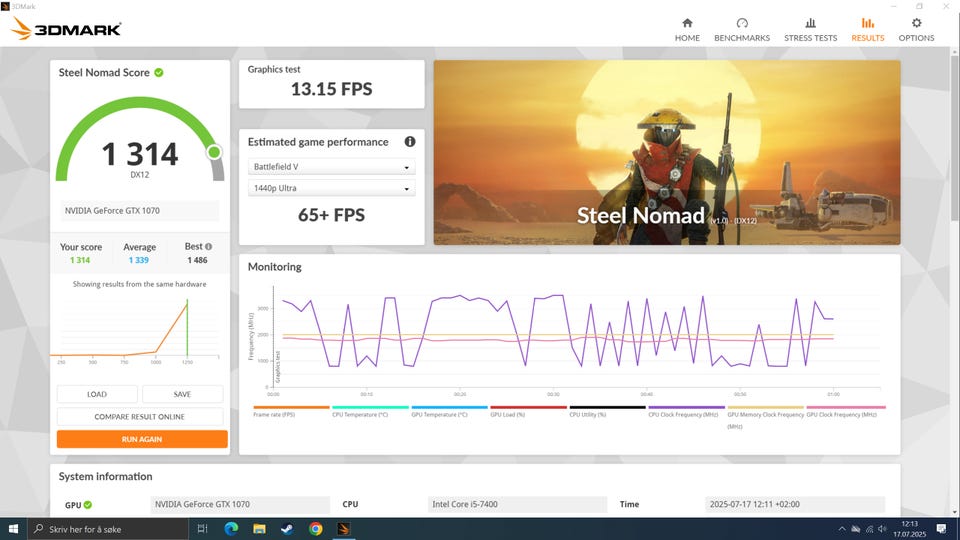
Task: Click the Estimated game performance info icon
Action: (x=410, y=141)
